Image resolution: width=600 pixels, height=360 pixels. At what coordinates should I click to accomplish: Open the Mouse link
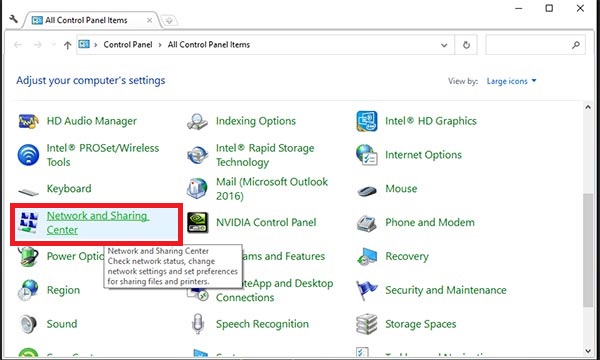[x=401, y=189]
